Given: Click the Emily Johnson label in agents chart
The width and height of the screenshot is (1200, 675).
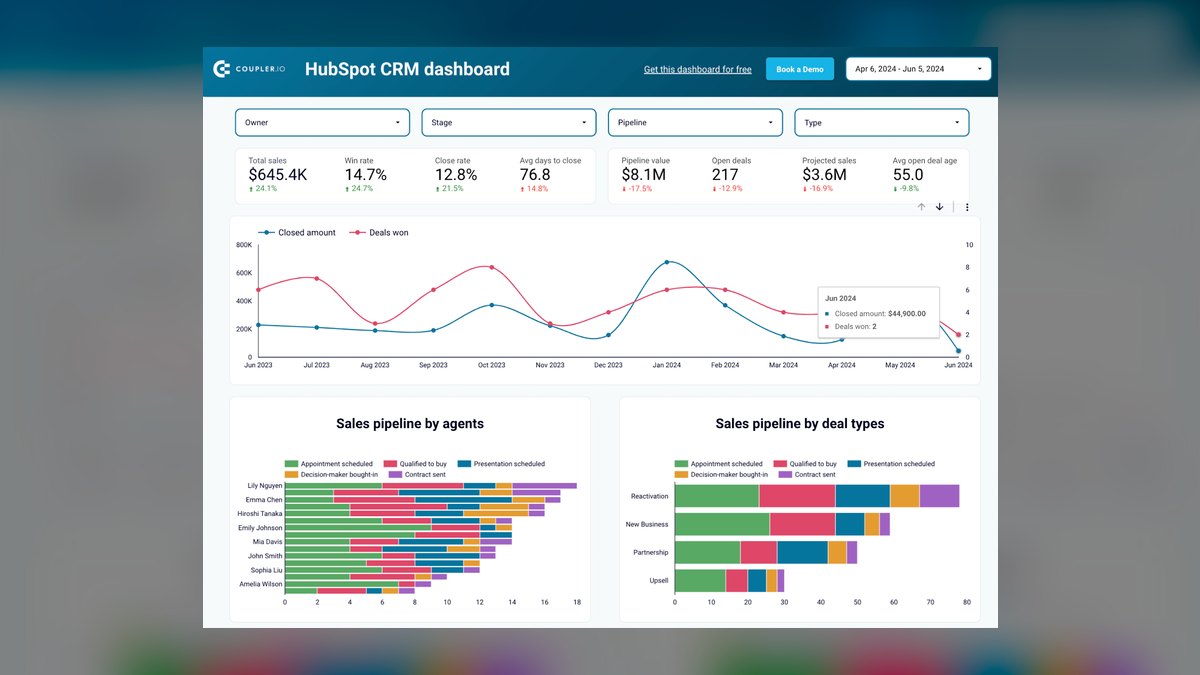Looking at the screenshot, I should pos(260,527).
